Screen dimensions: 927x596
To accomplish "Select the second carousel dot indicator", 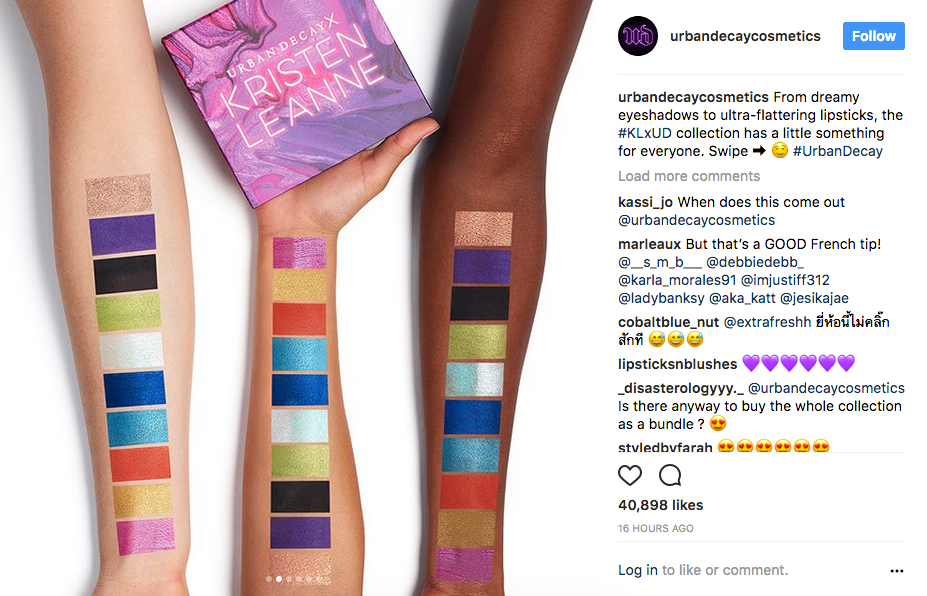I will click(279, 579).
